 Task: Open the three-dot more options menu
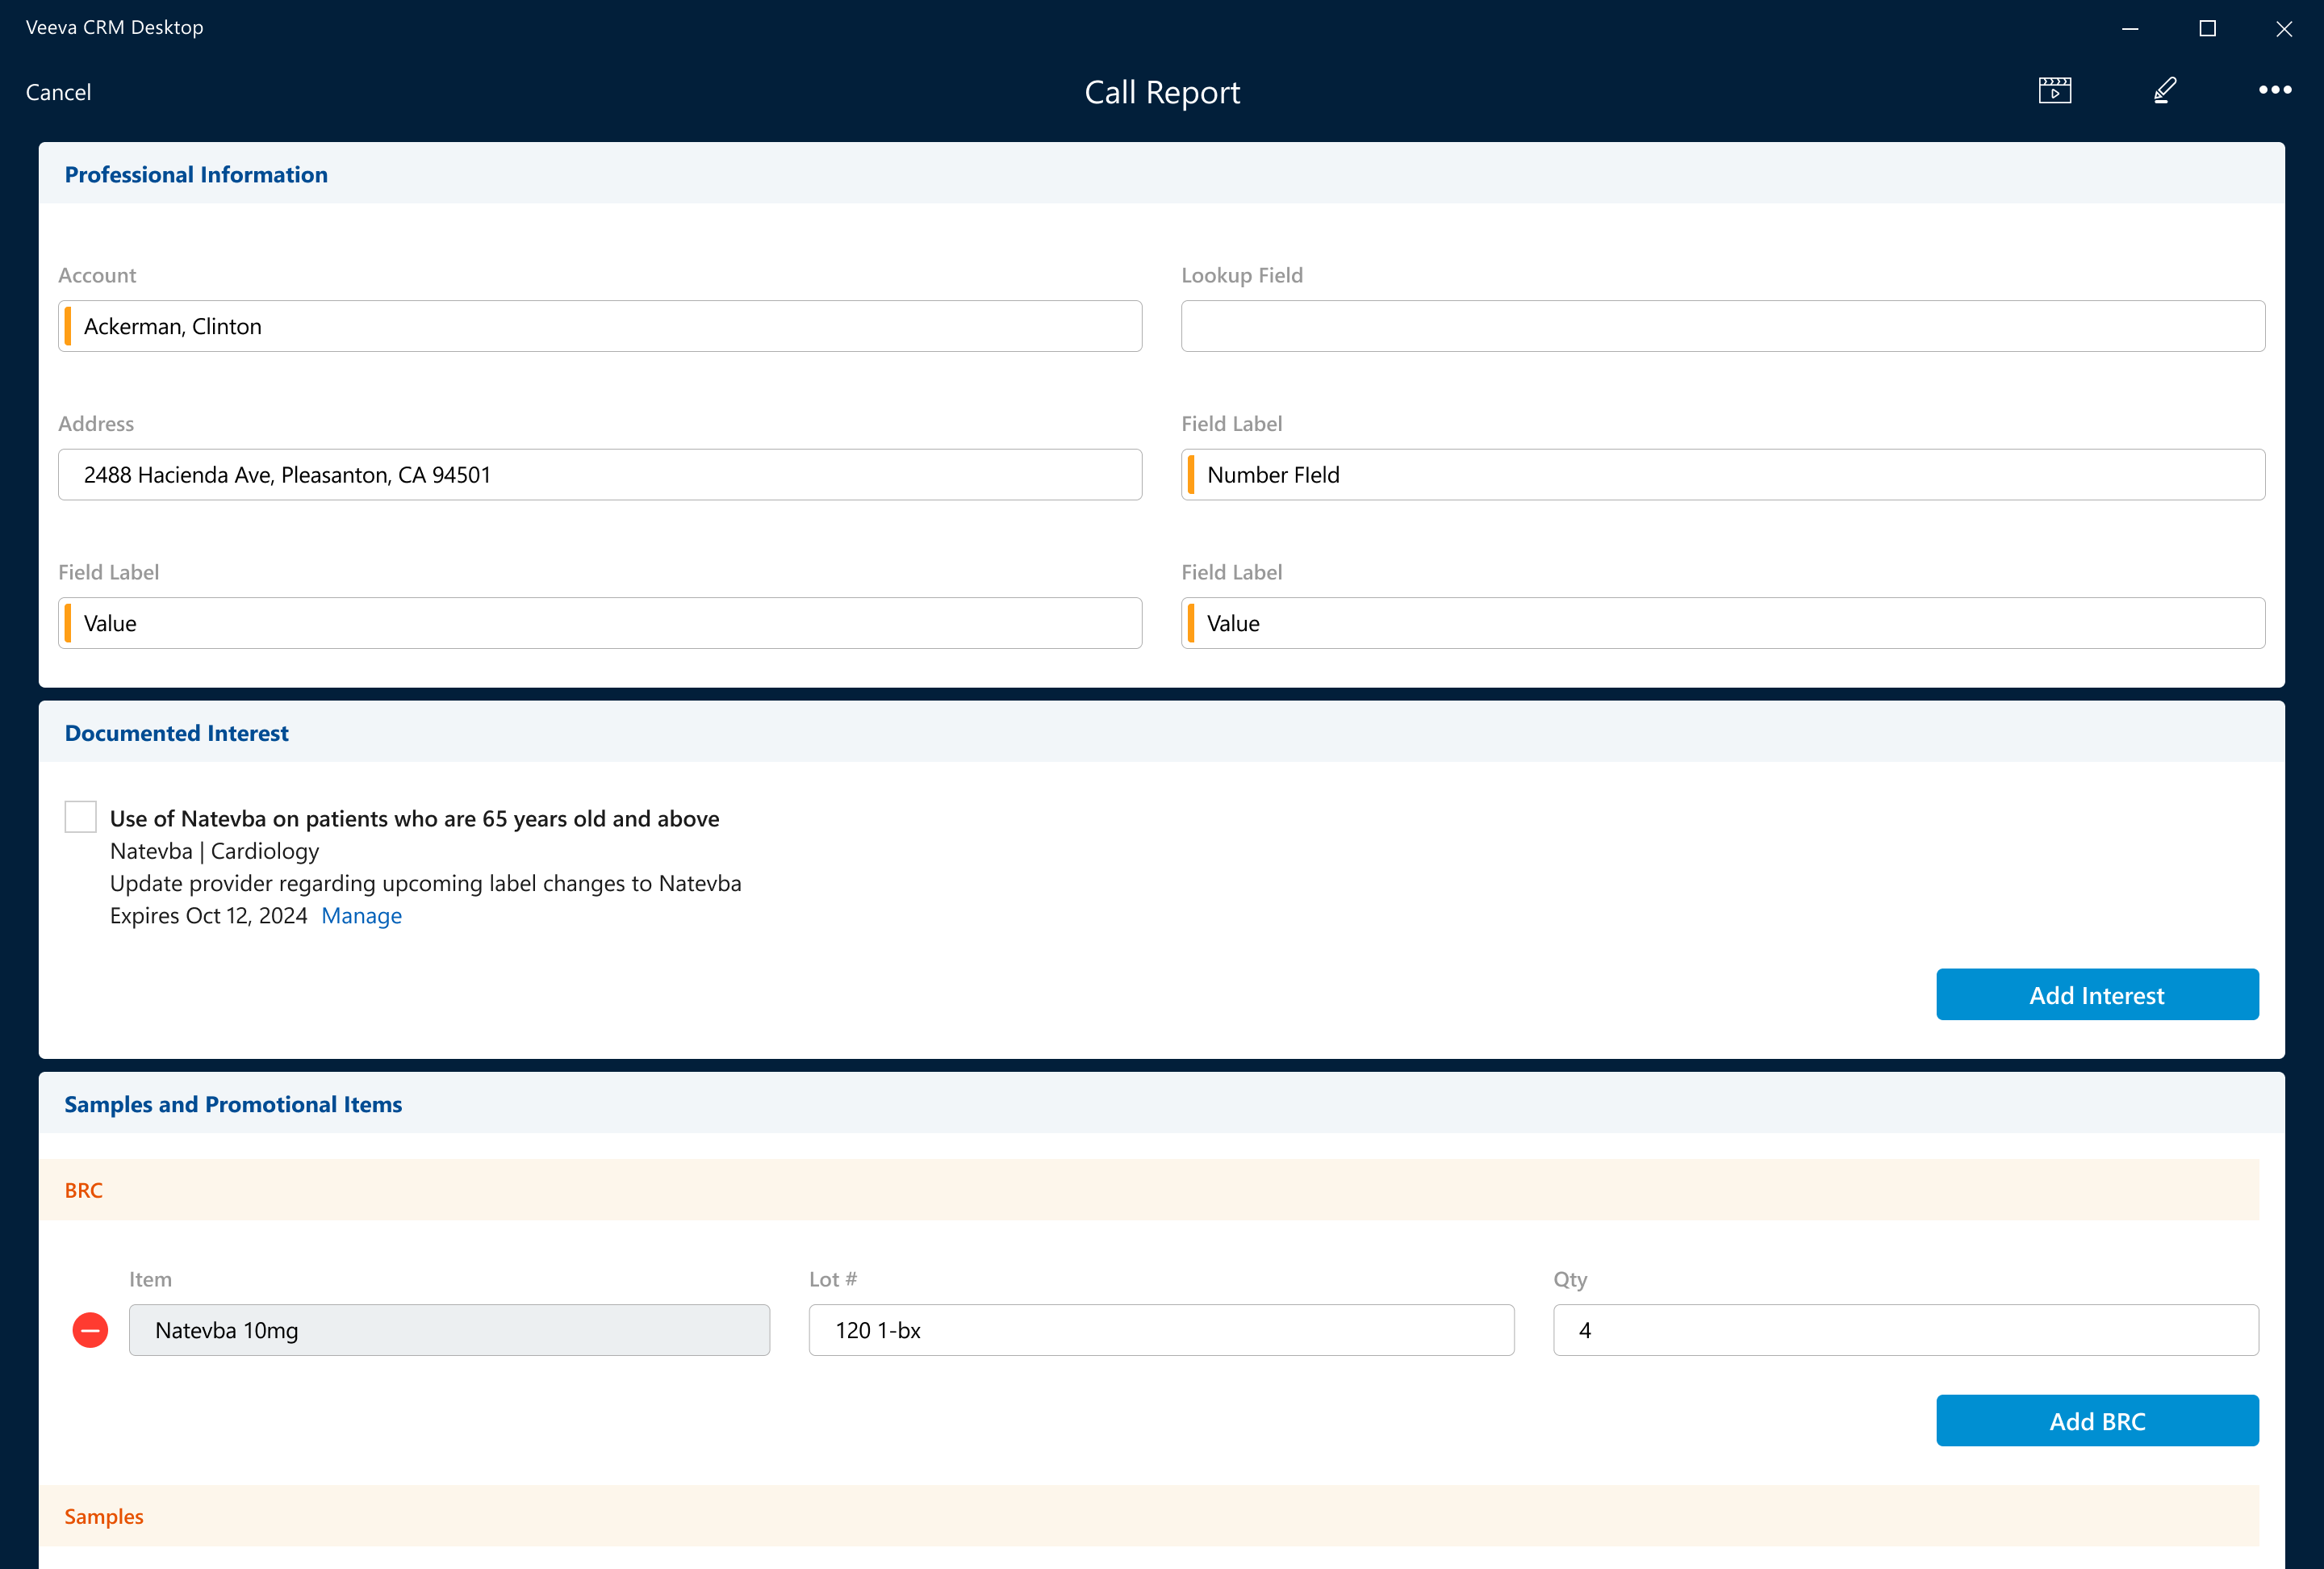pos(2274,90)
